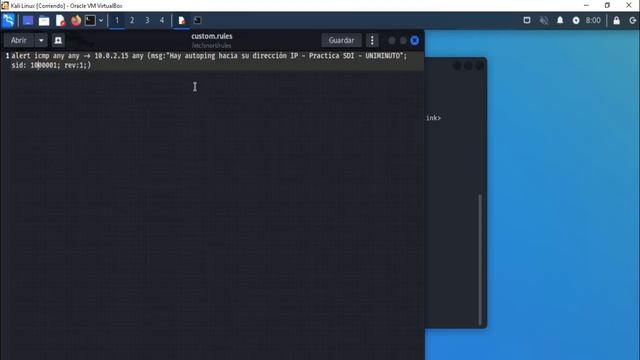Show desktop from the Kali panel
Viewport: 640px width, 360px height.
pyautogui.click(x=28, y=20)
